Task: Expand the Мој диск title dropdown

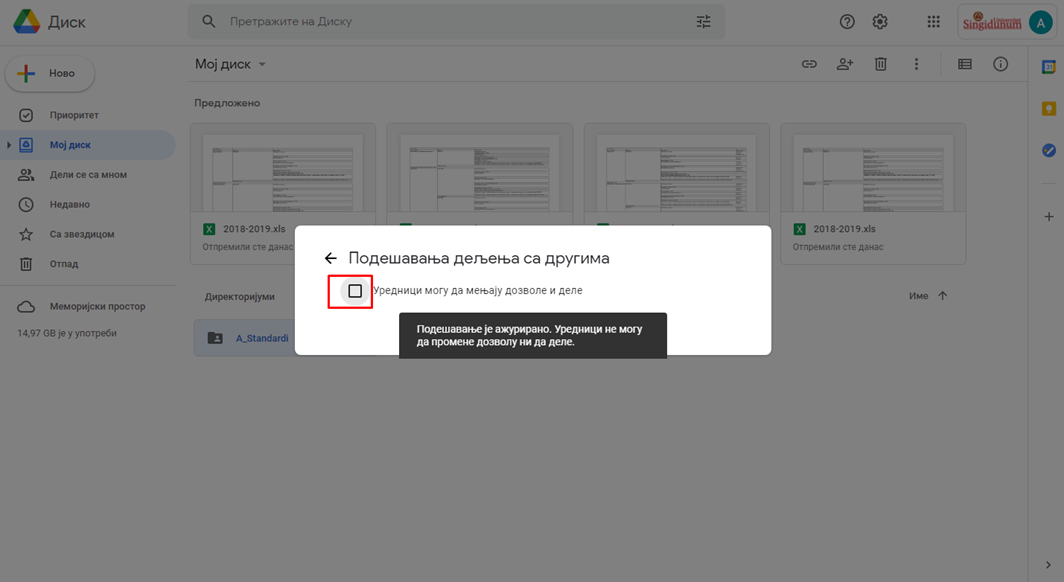Action: [262, 64]
